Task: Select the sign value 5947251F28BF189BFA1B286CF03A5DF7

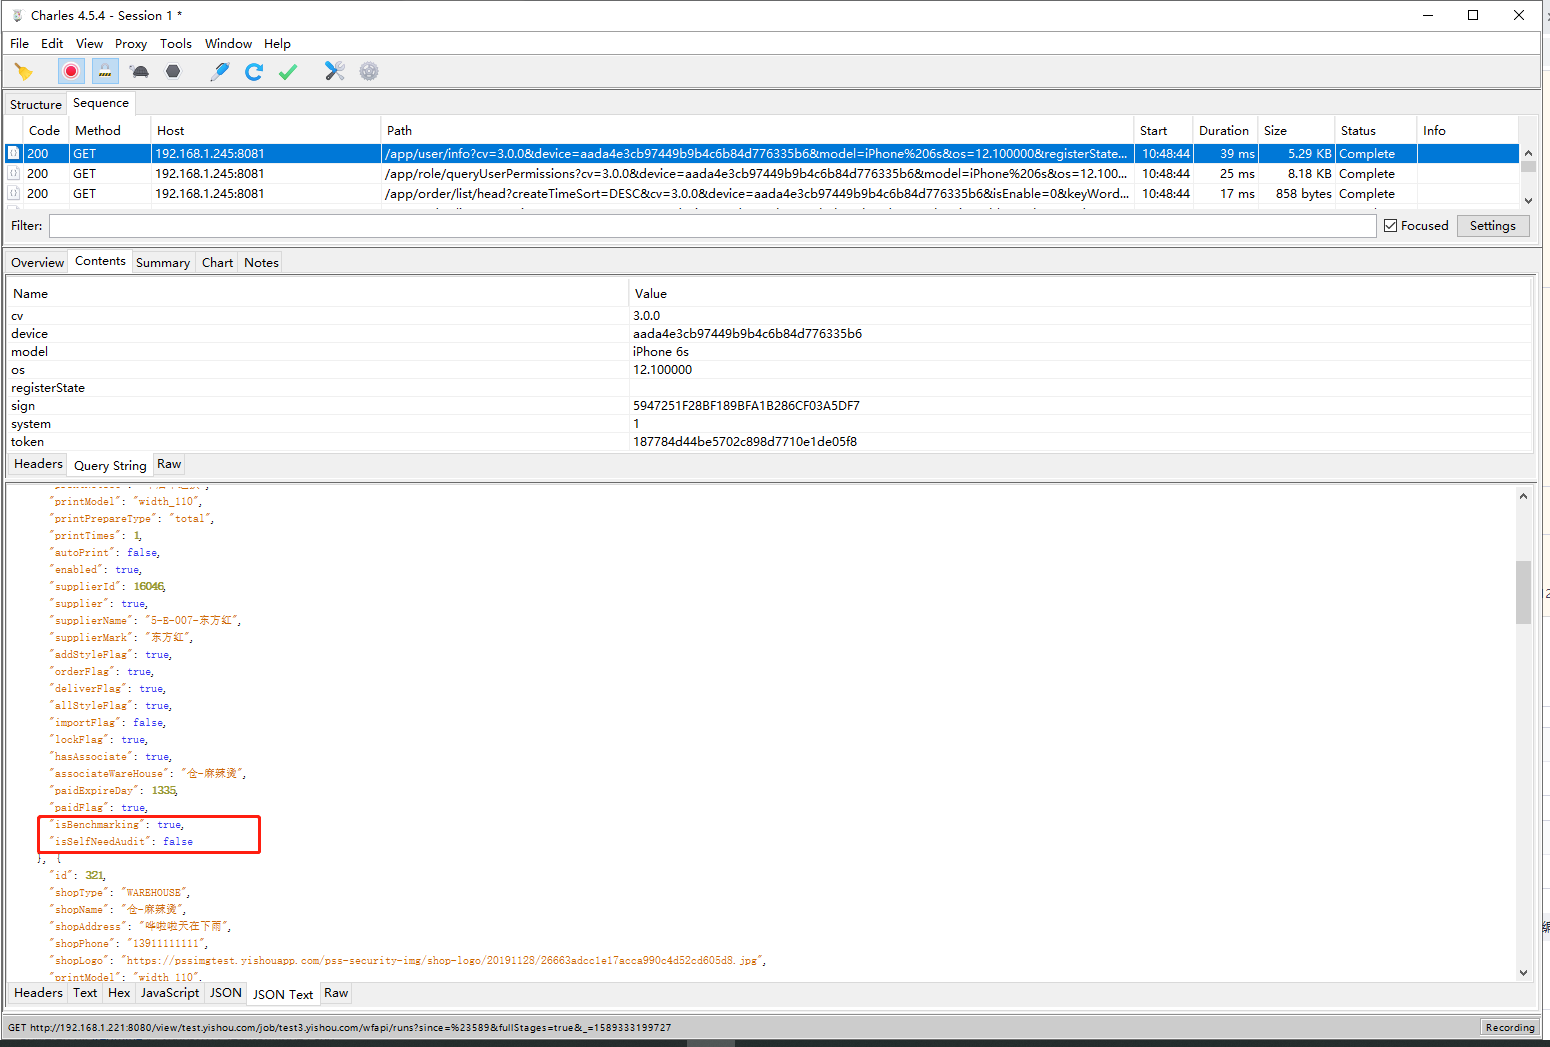Action: (x=746, y=406)
